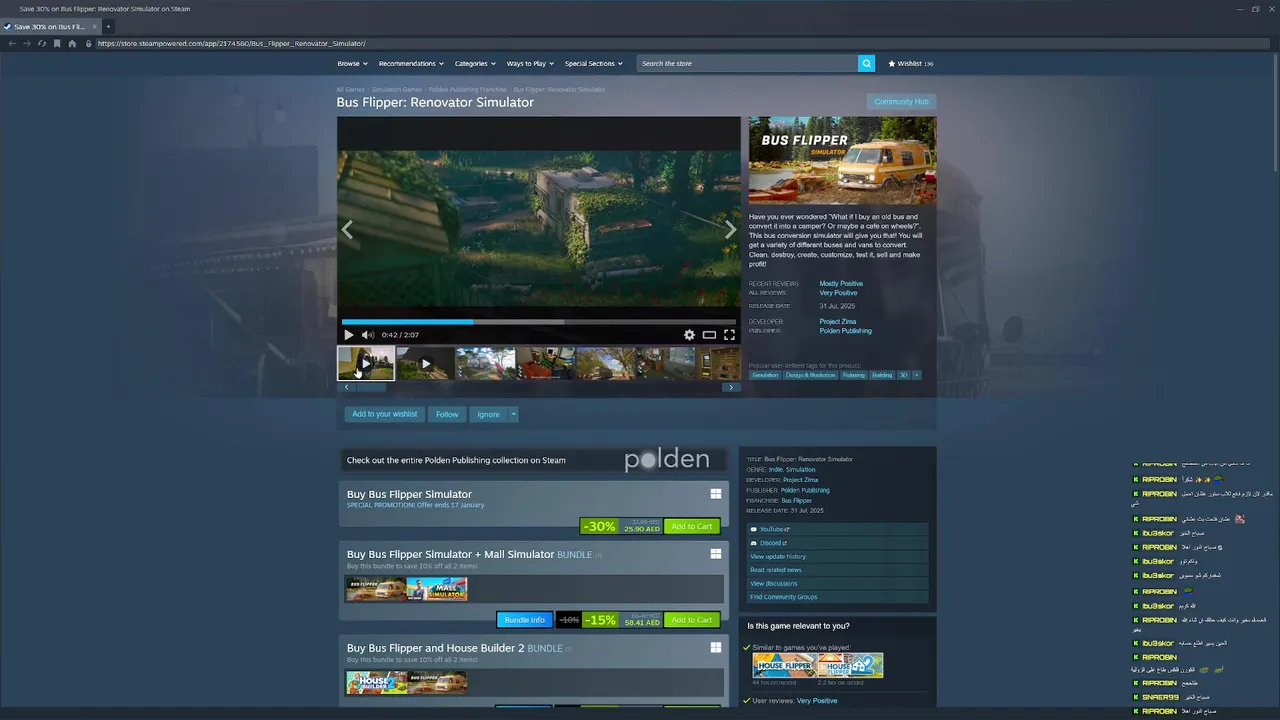Open the Simulation Games breadcrumb
Viewport: 1280px width, 720px height.
point(397,90)
